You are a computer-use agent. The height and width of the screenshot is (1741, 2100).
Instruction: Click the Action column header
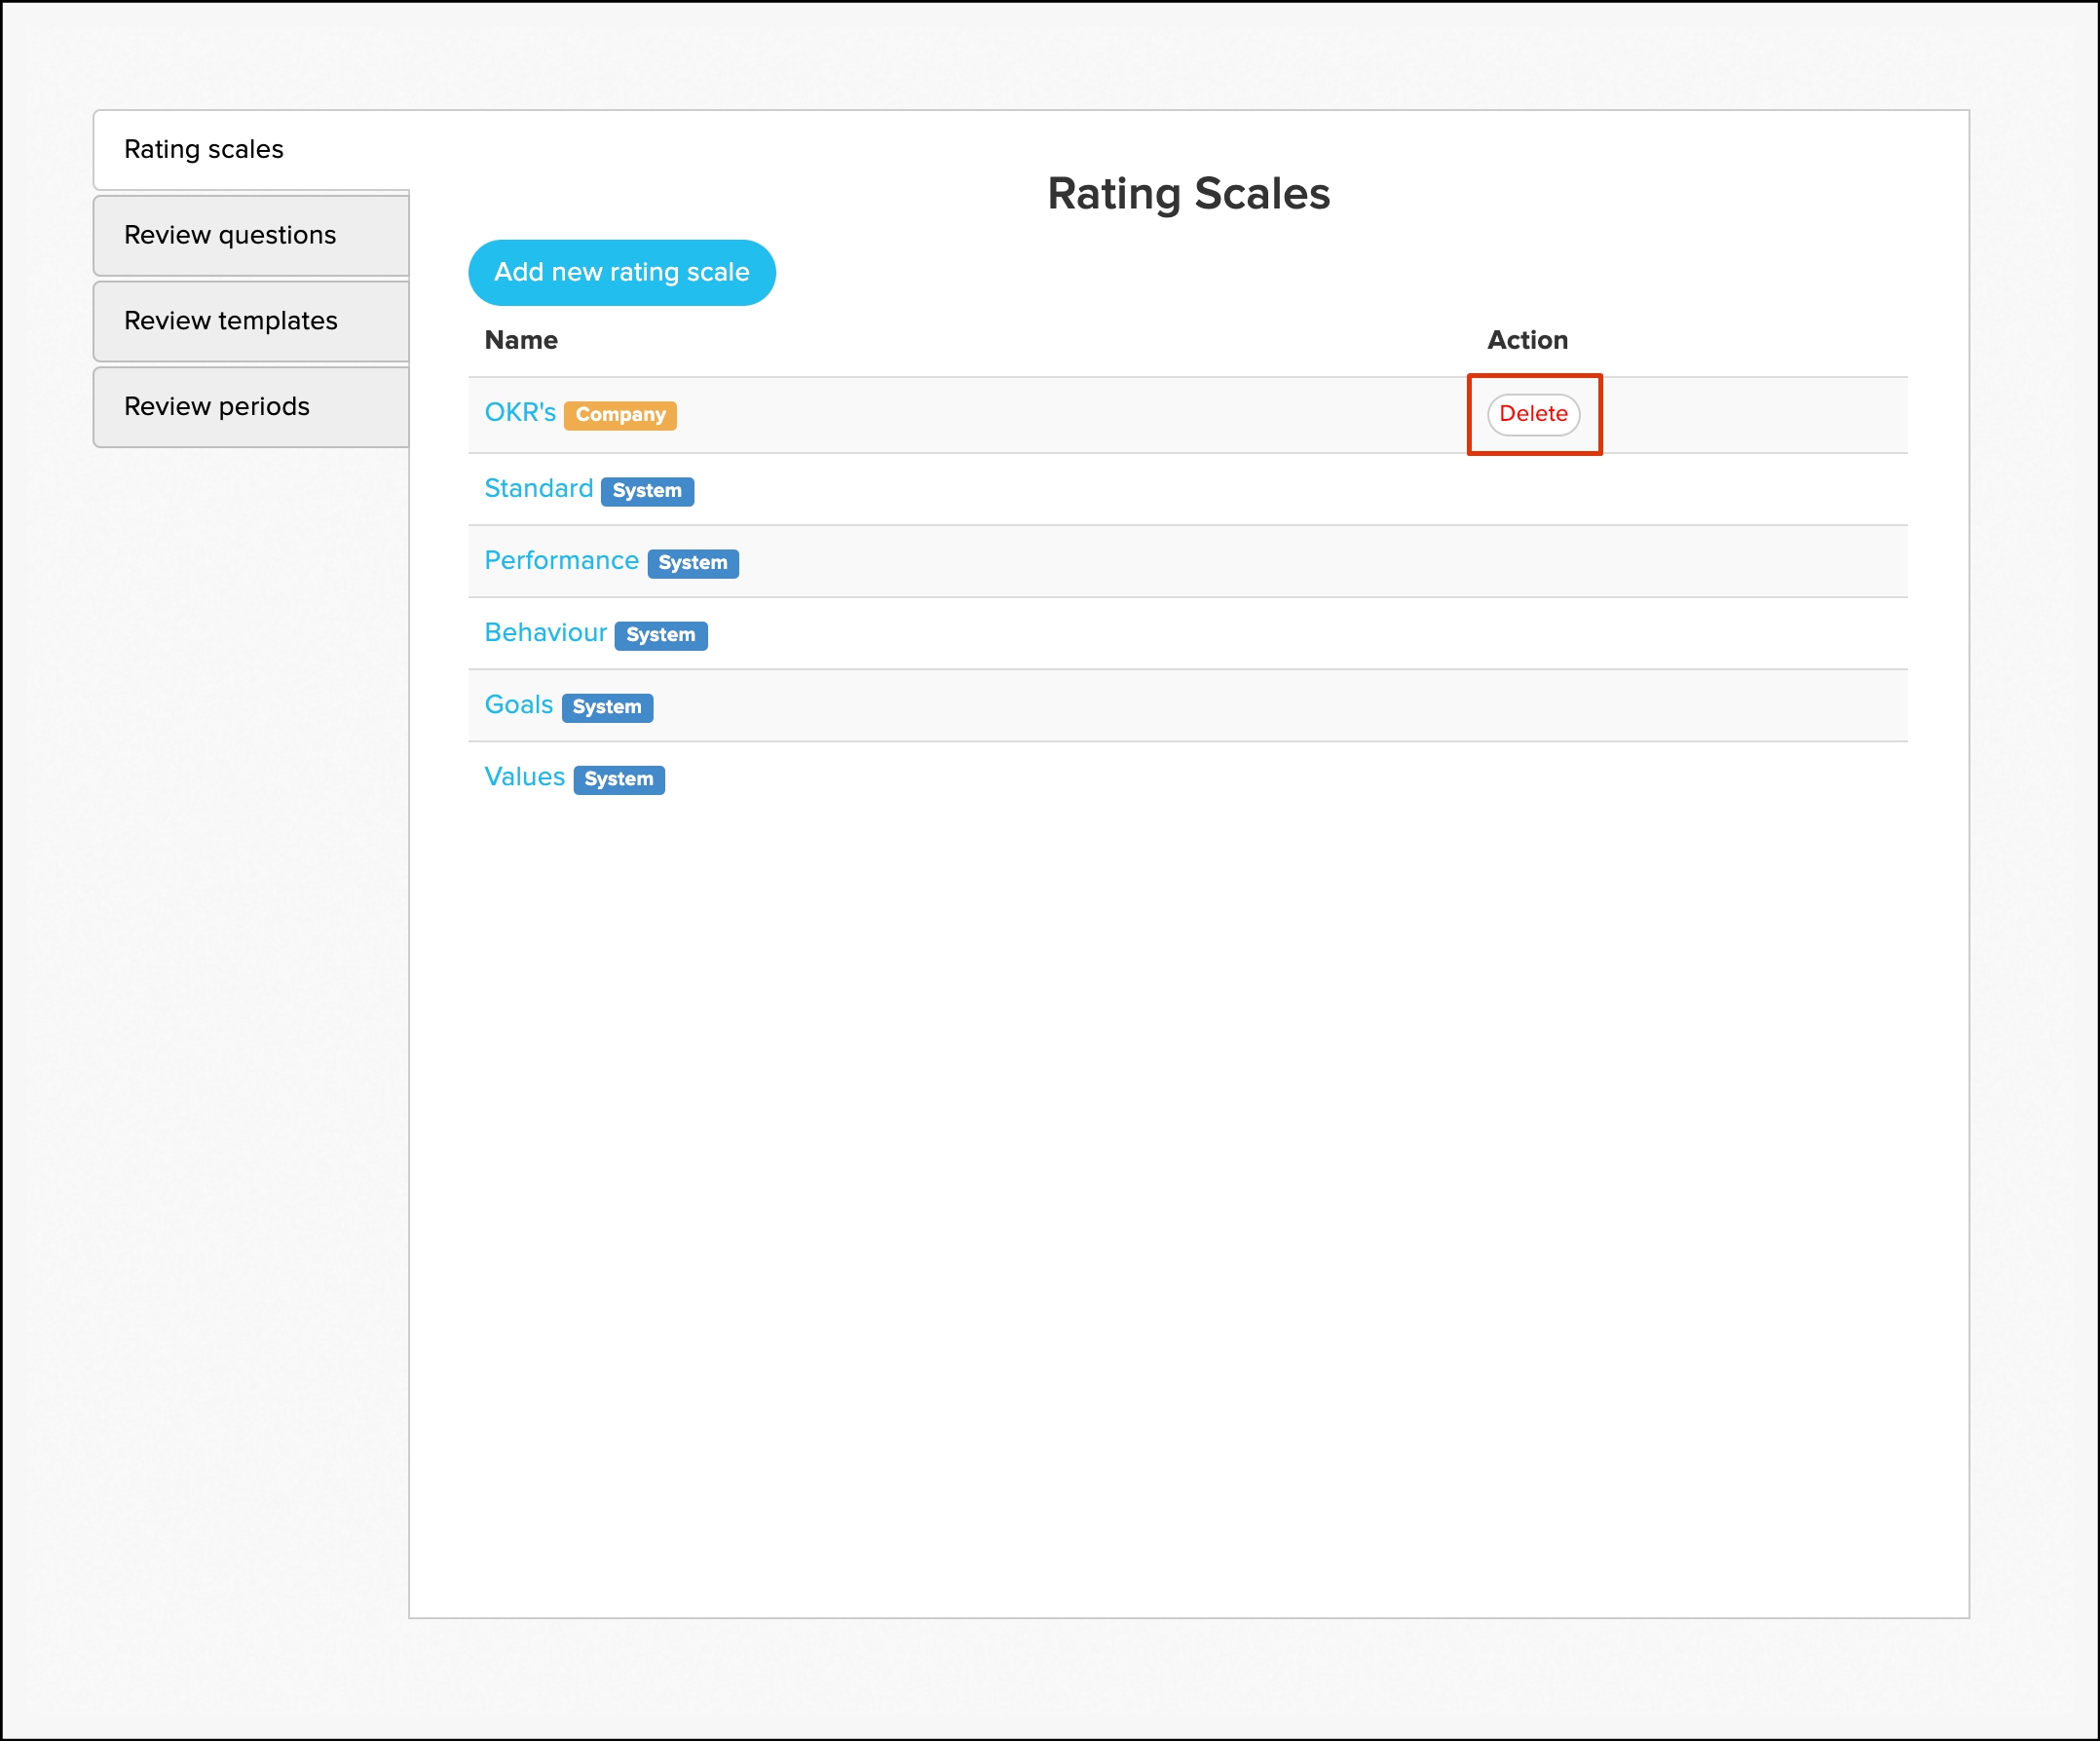pos(1526,340)
